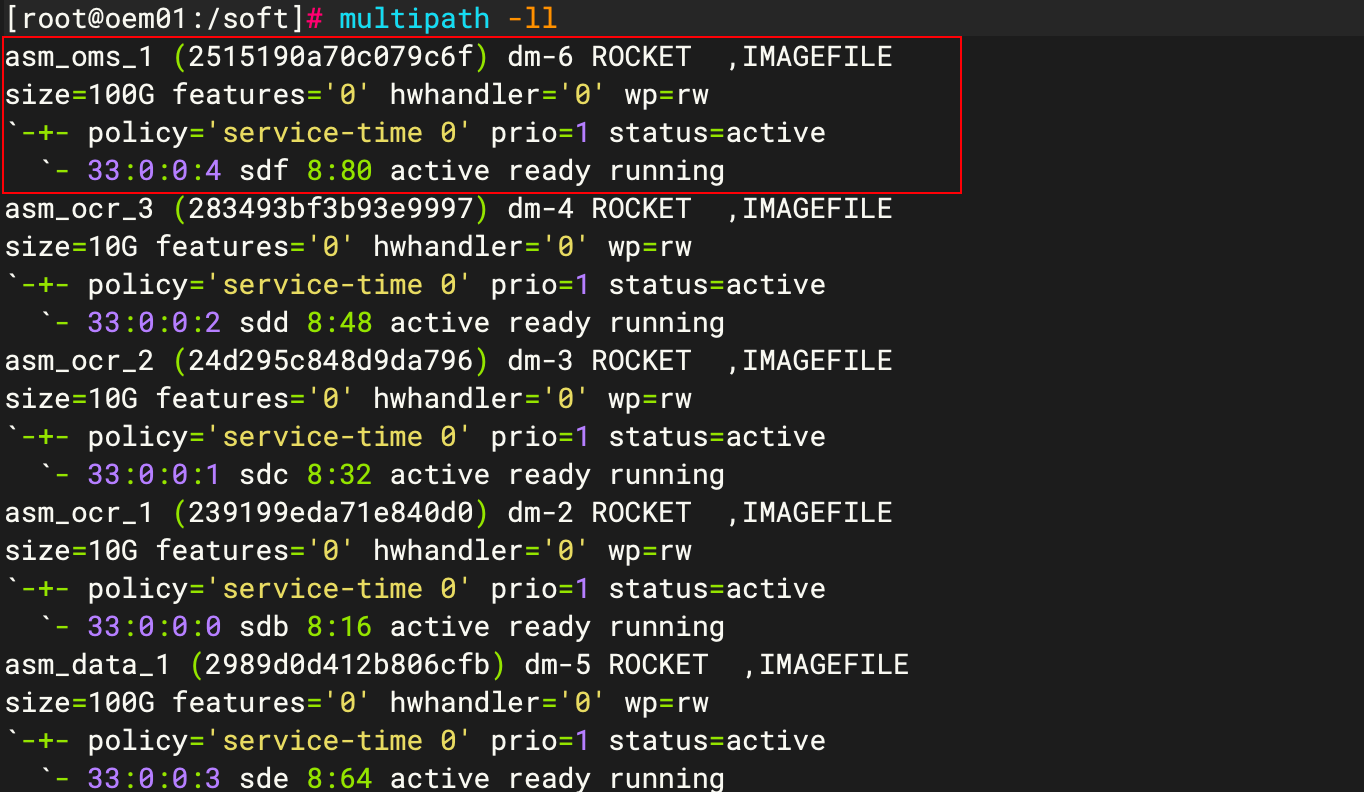1364x792 pixels.
Task: Select the asm_oms_1 device name
Action: point(80,57)
